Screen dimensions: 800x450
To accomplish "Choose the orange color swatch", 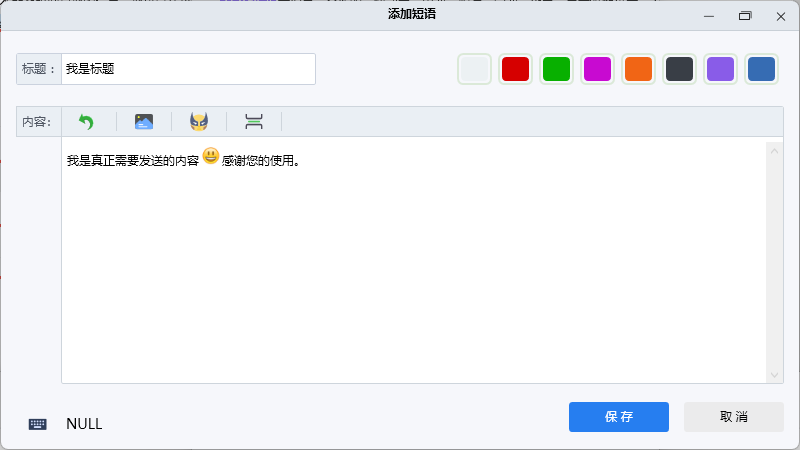I will [638, 69].
